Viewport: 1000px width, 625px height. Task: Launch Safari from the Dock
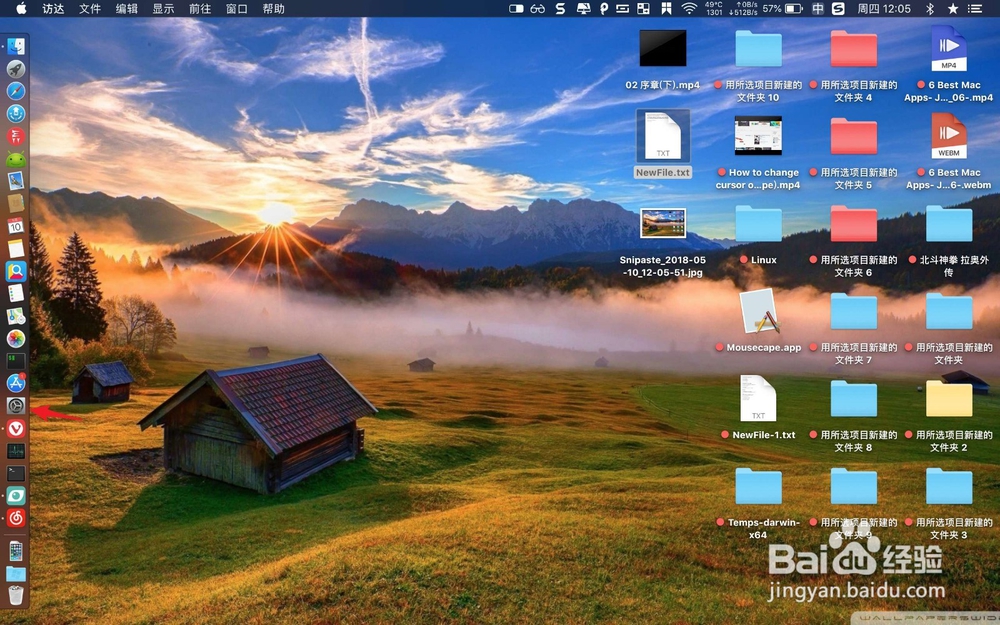pos(16,90)
